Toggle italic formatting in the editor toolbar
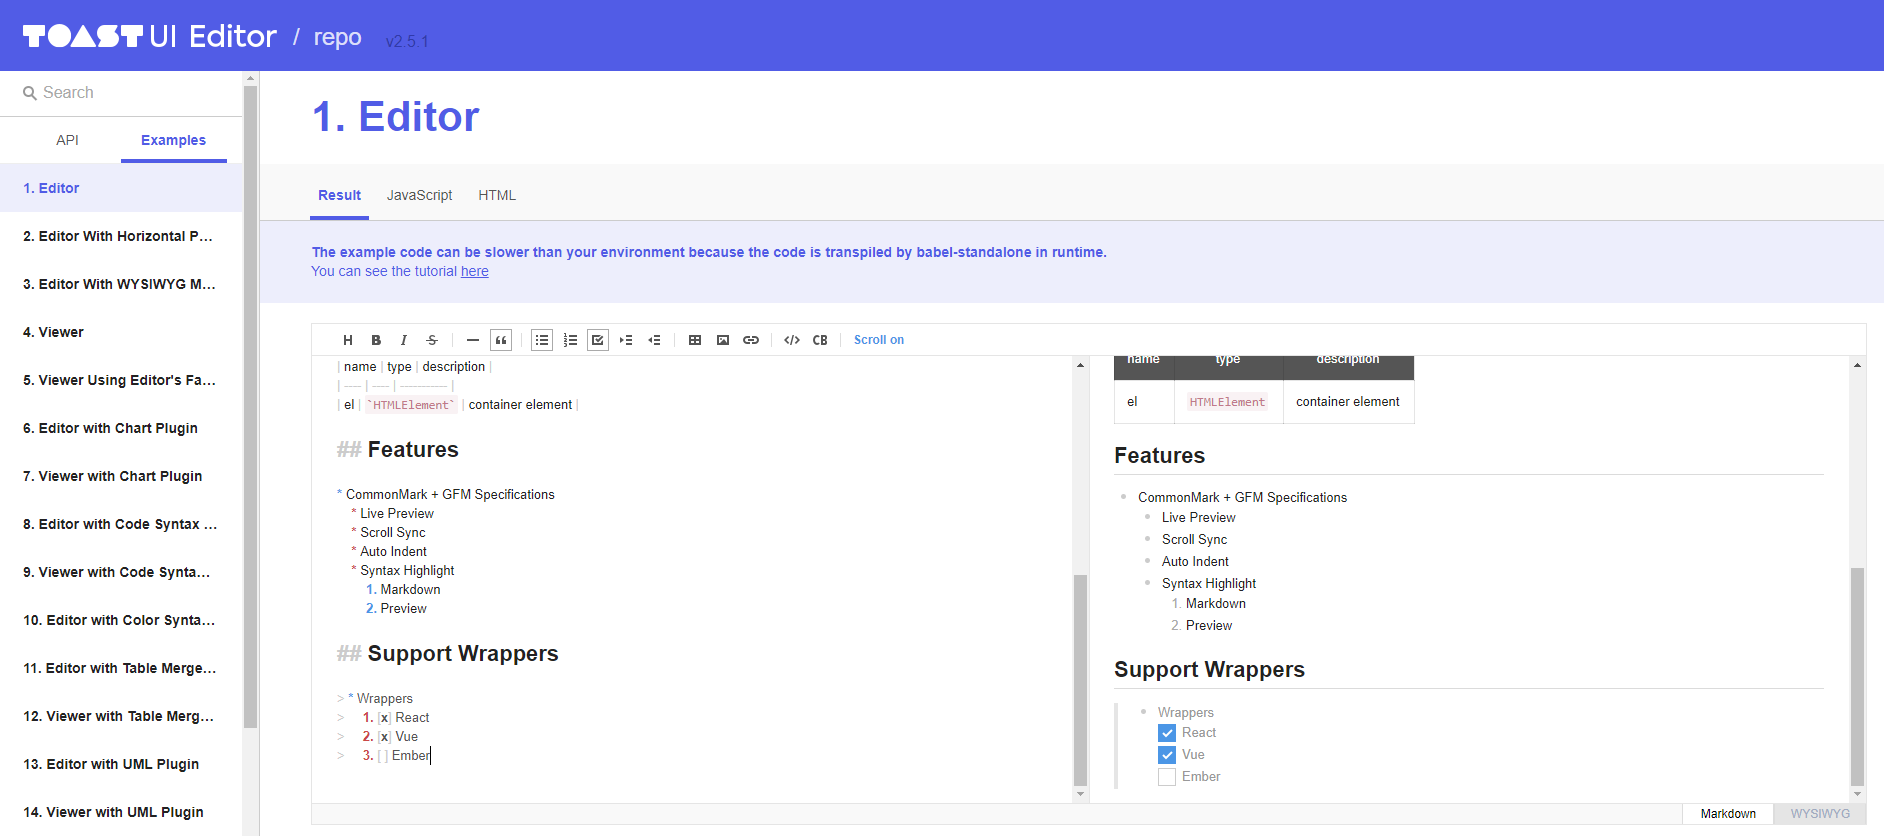This screenshot has height=836, width=1884. point(404,340)
